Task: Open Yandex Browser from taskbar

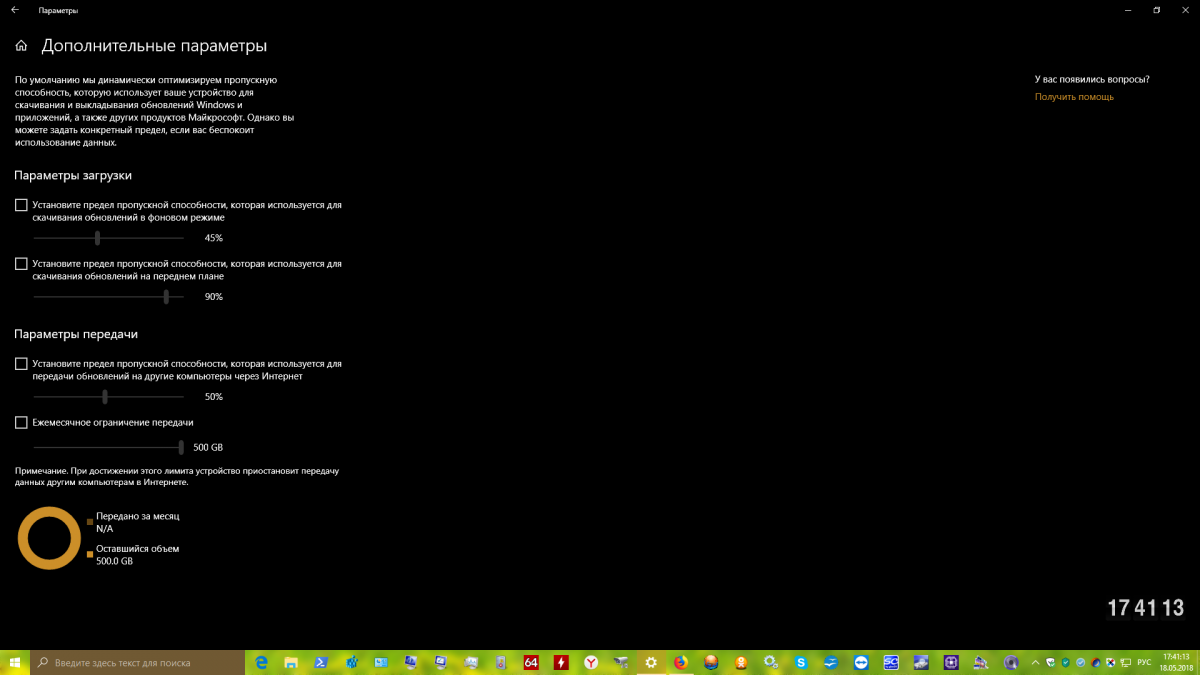Action: pos(591,662)
